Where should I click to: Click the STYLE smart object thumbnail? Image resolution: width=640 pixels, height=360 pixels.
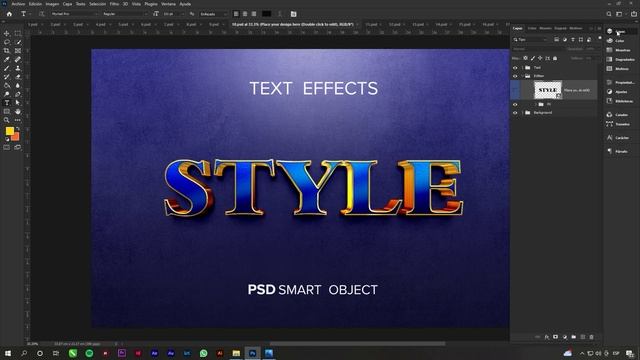click(x=548, y=90)
